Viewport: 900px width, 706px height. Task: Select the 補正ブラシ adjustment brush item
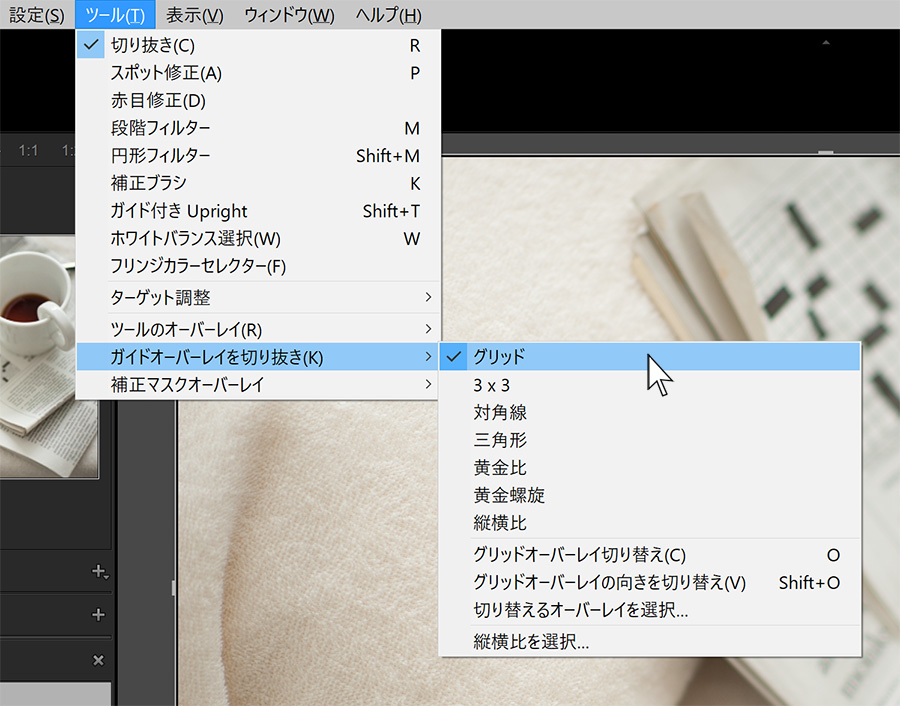click(x=149, y=183)
